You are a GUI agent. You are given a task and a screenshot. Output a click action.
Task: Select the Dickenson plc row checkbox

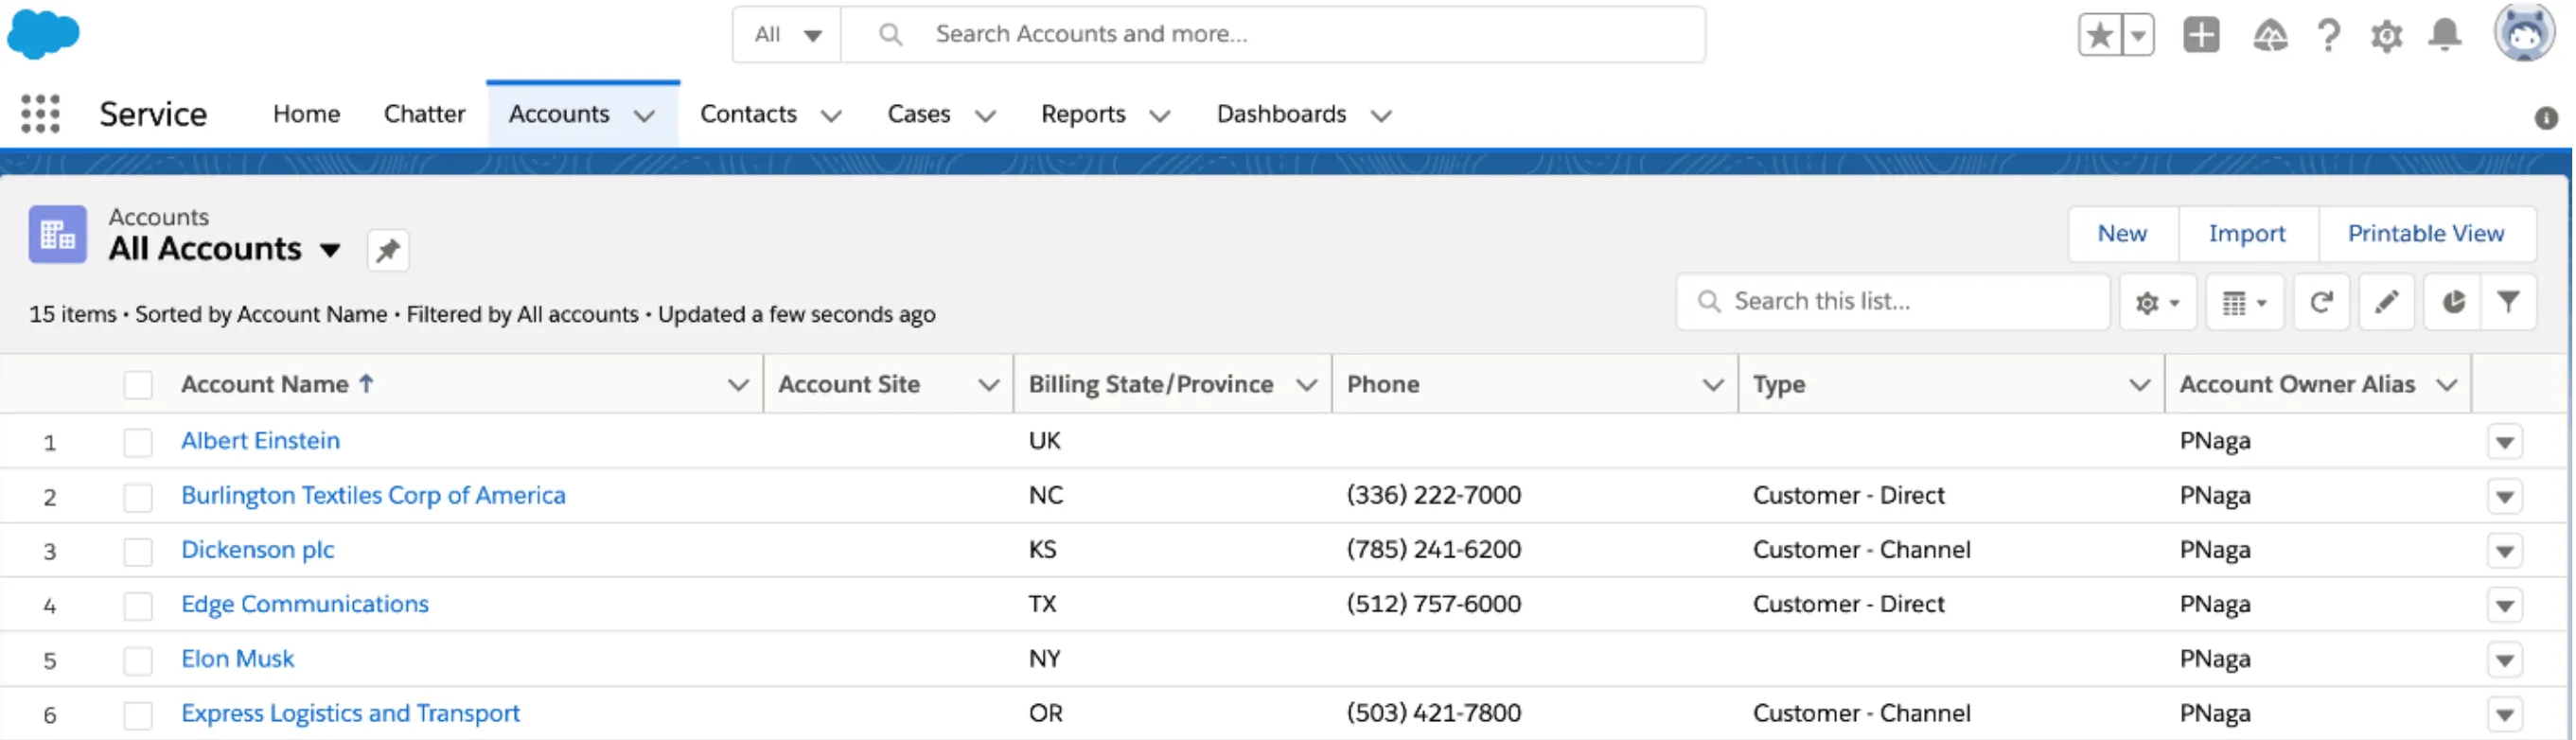tap(138, 551)
